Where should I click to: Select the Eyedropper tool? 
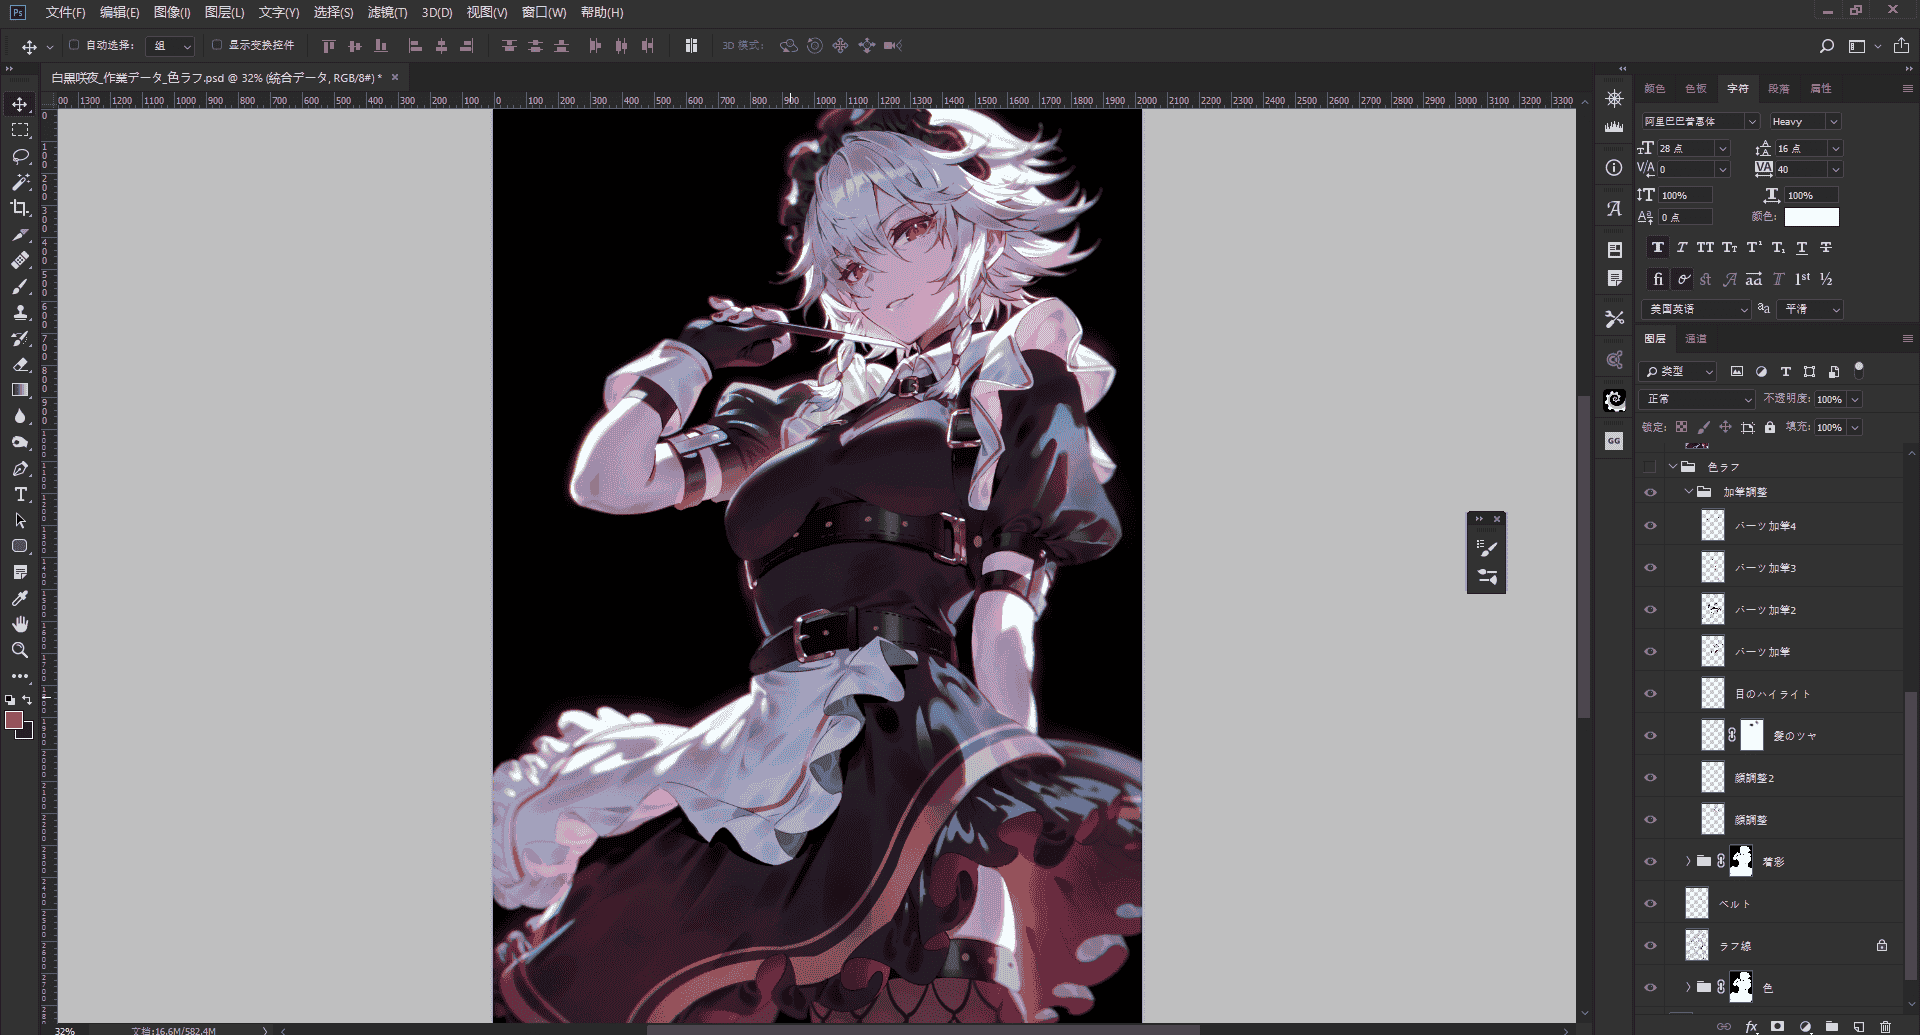(20, 598)
